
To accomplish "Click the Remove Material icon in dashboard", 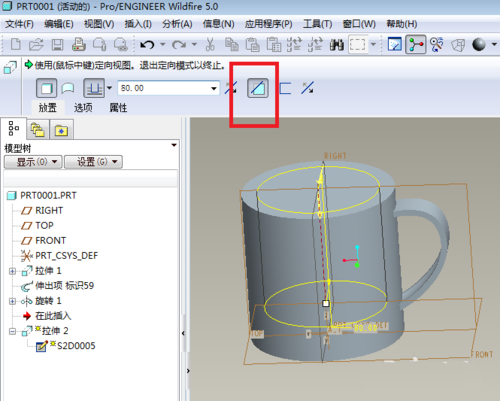I will [258, 88].
